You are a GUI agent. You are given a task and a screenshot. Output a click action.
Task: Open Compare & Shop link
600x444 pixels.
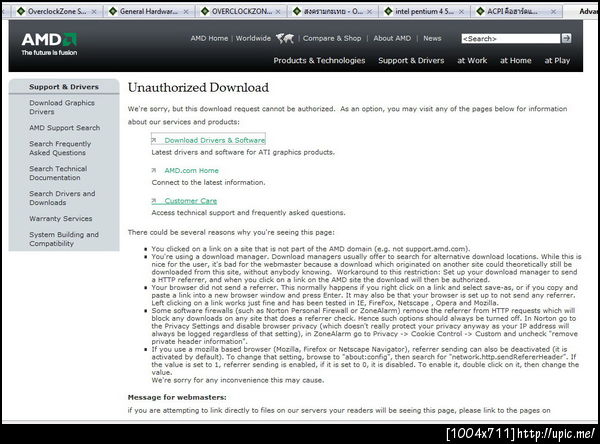[332, 38]
